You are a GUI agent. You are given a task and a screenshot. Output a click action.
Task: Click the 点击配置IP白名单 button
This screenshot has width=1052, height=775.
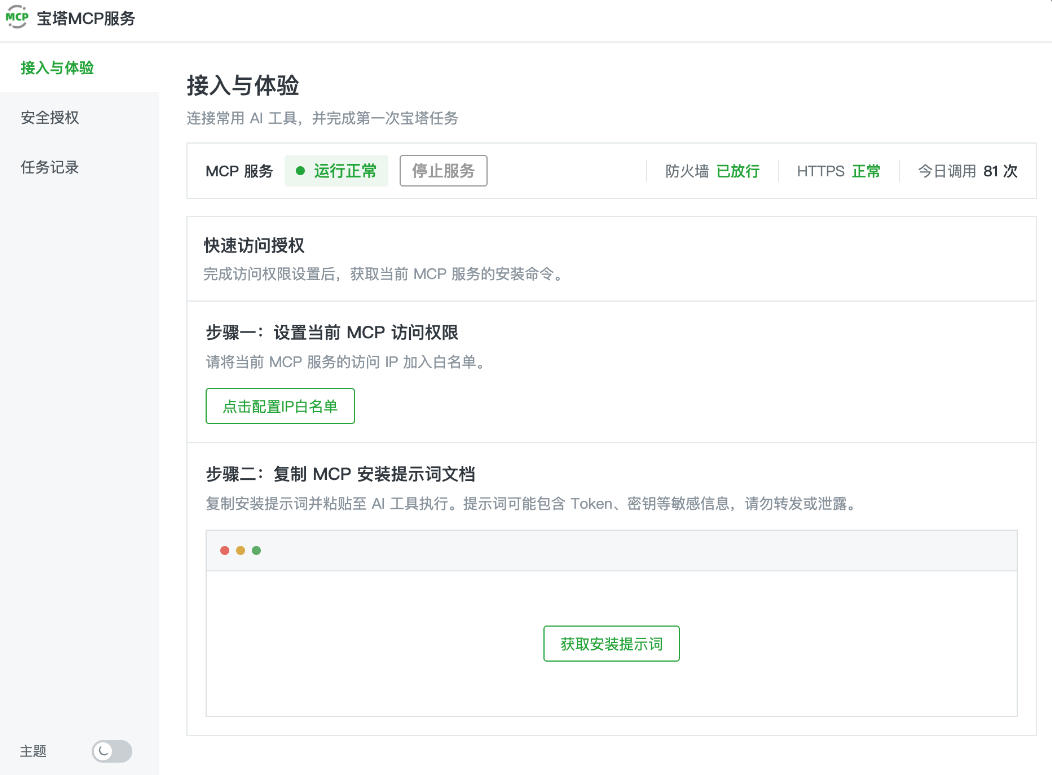pos(280,406)
